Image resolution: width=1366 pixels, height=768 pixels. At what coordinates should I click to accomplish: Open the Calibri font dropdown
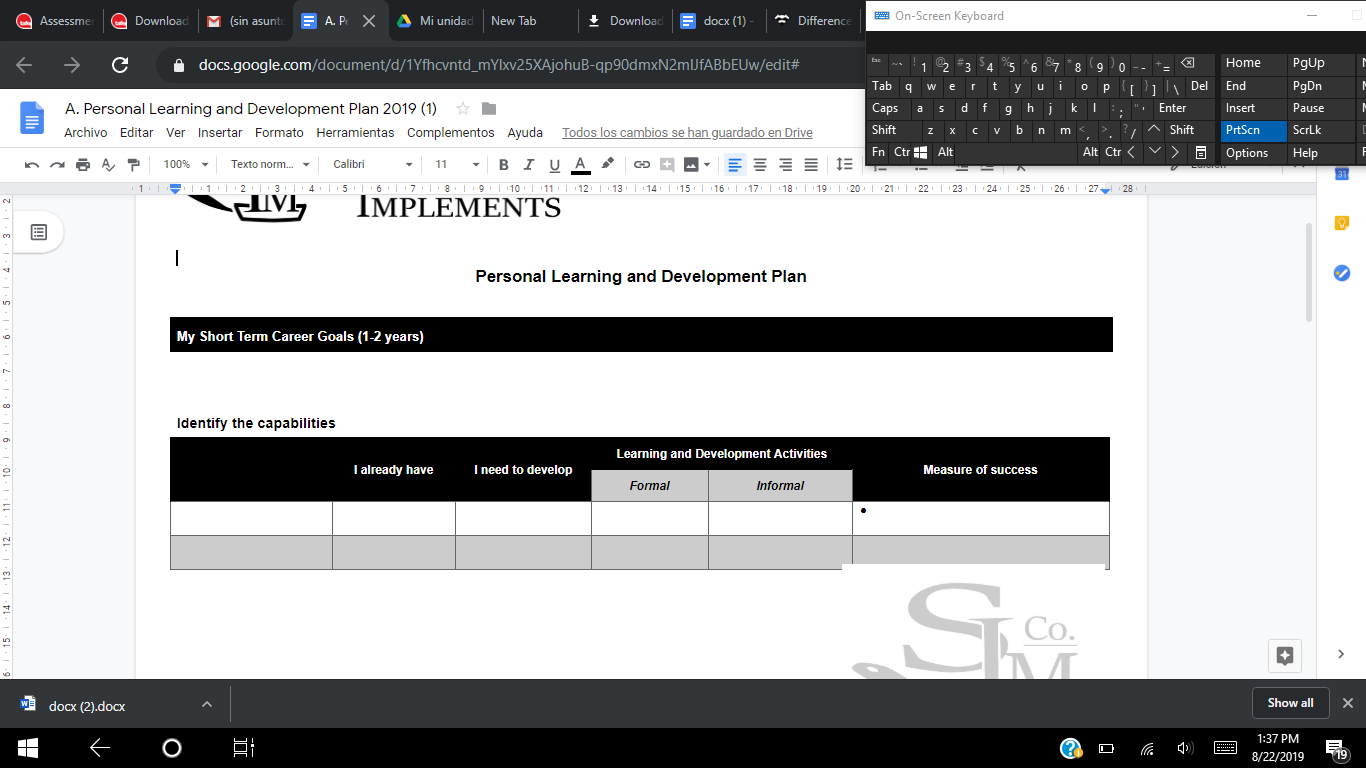[372, 165]
